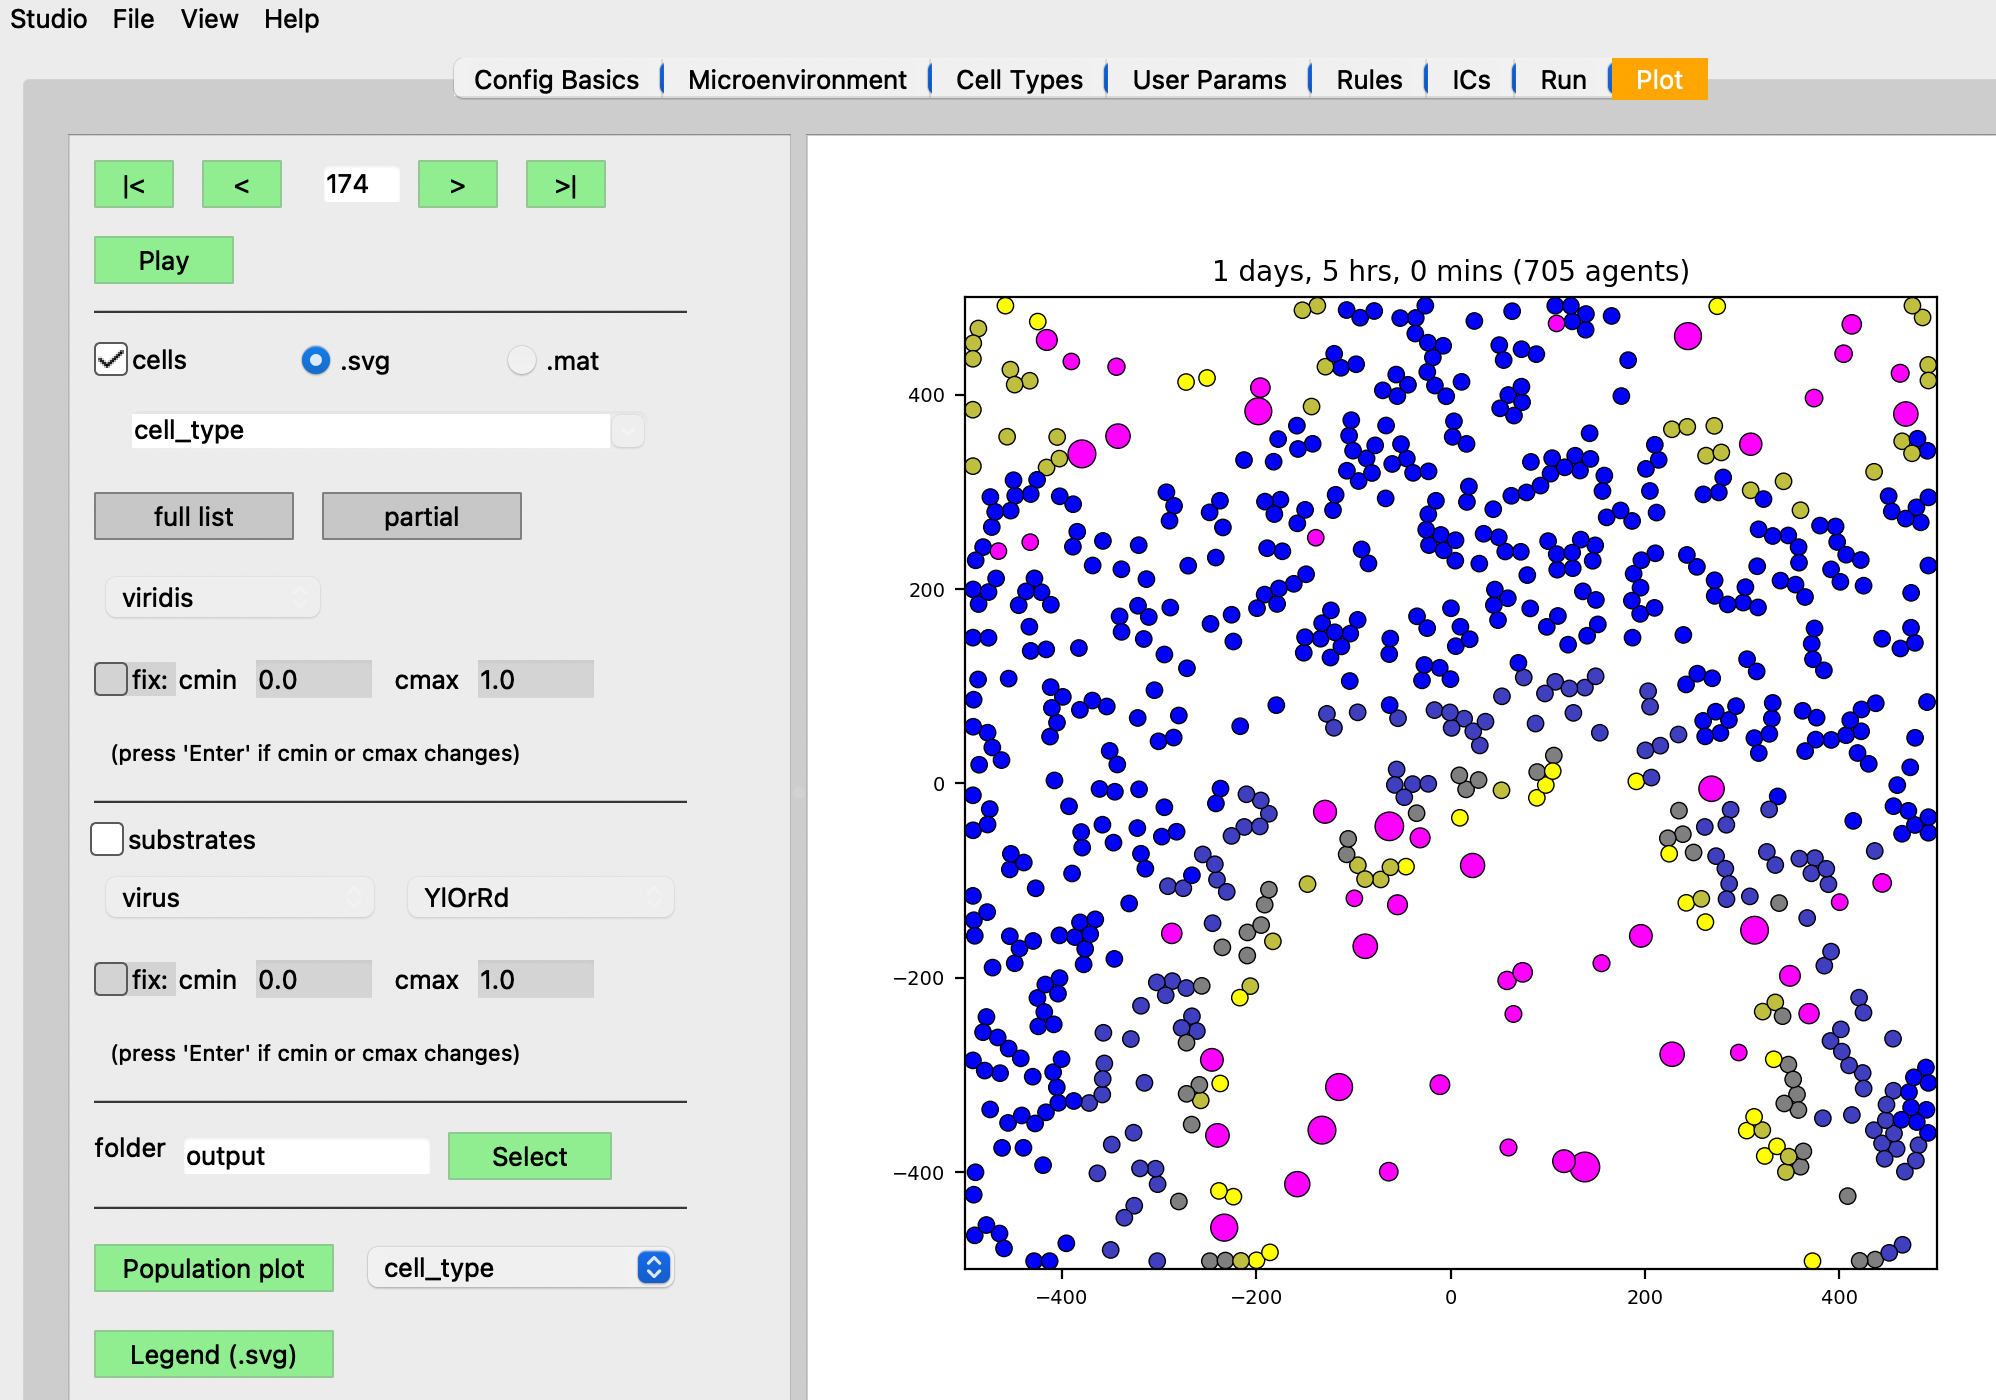Open the YlOrRd colormap dropdown
Screen dimensions: 1996x1400
(541, 897)
